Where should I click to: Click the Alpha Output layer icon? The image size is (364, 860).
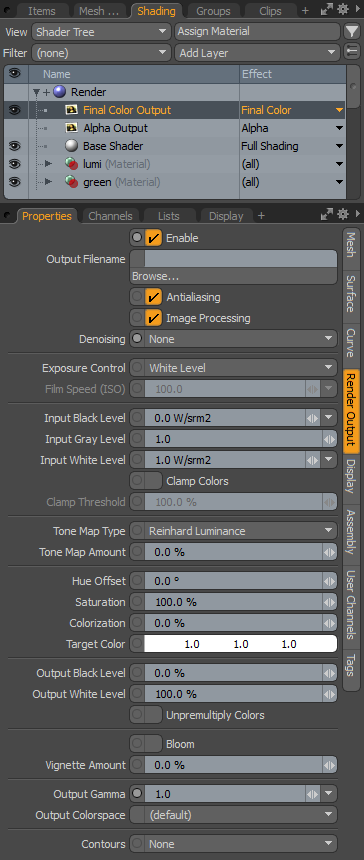pos(71,128)
